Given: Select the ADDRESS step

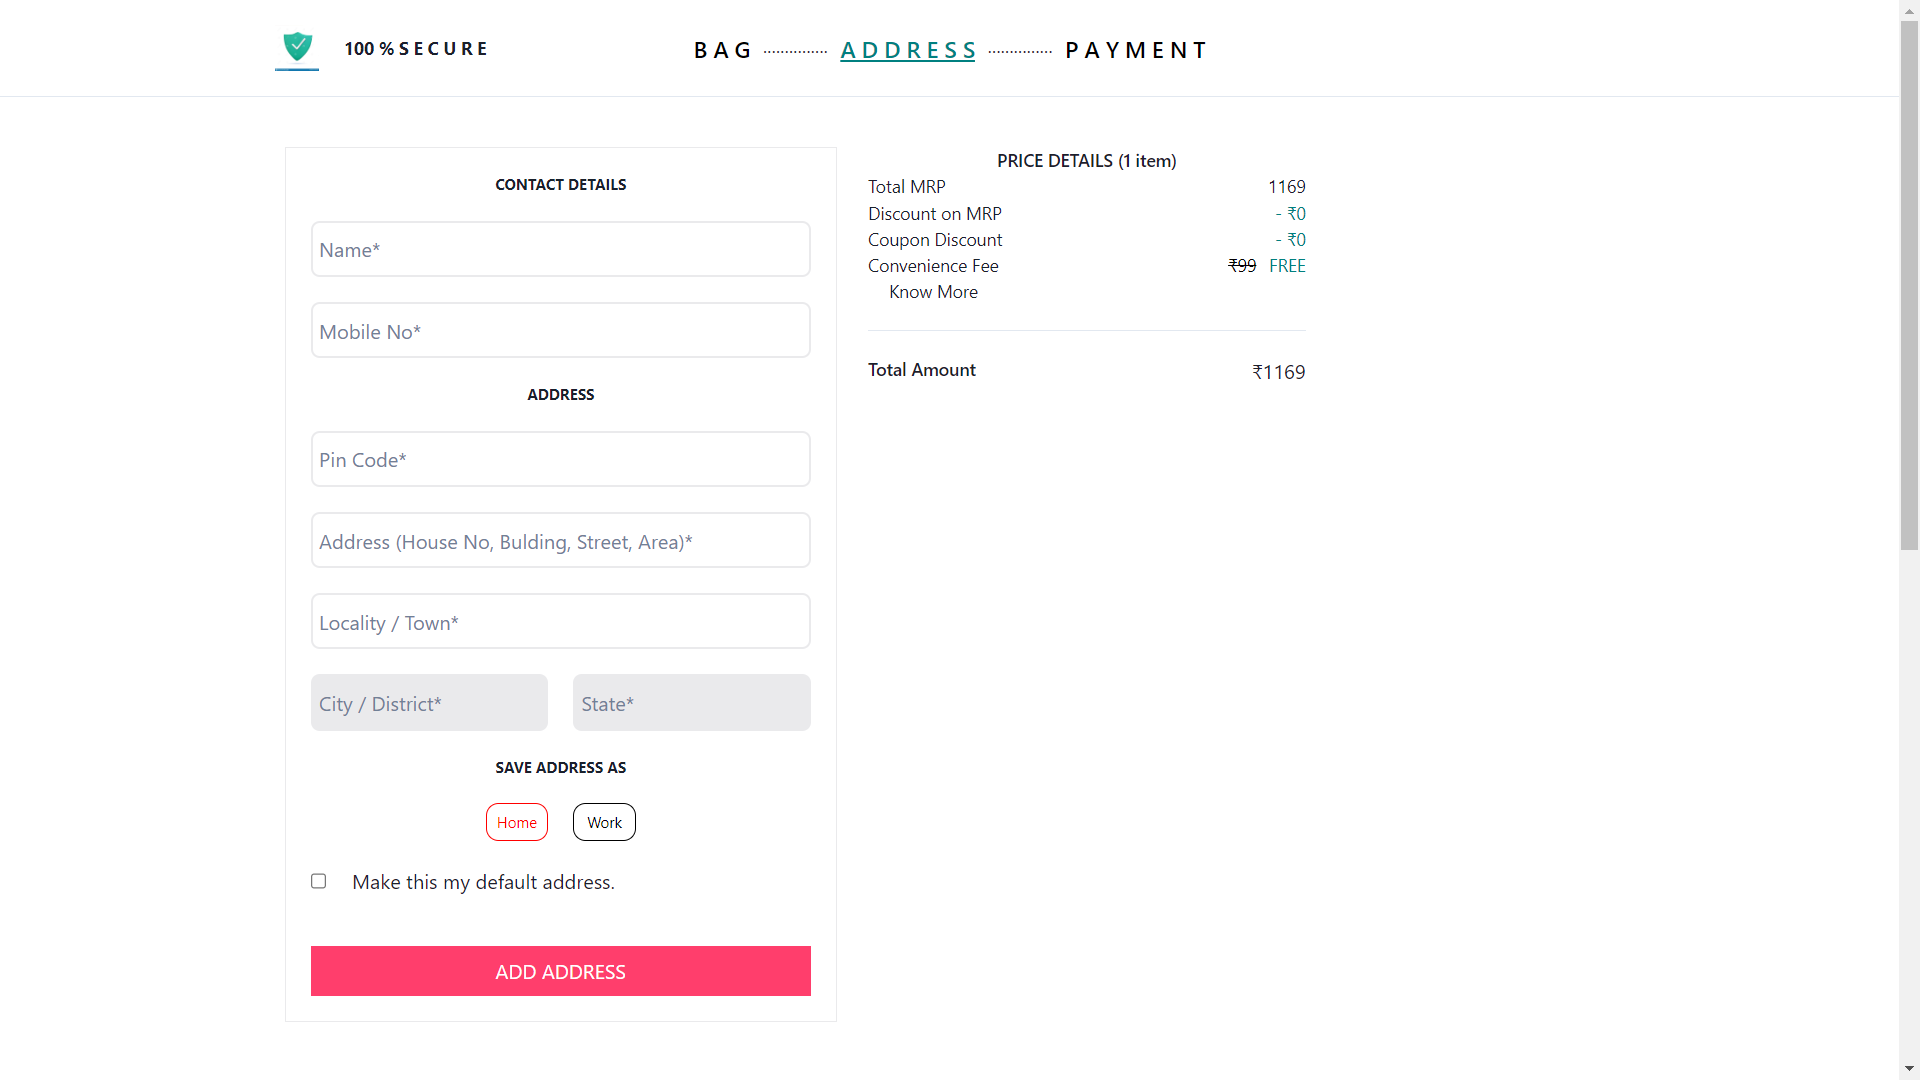Looking at the screenshot, I should tap(908, 50).
